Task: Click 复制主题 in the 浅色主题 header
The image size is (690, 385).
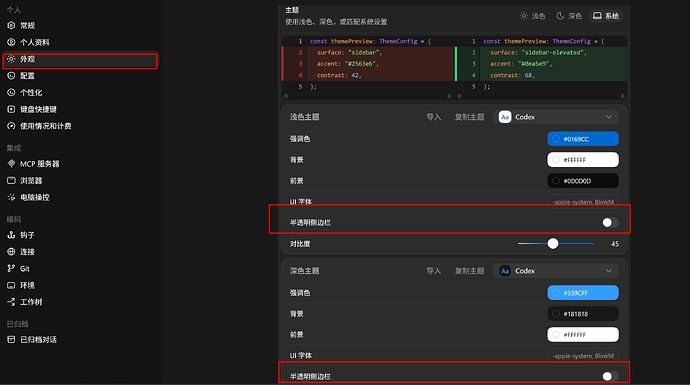Action: click(469, 117)
